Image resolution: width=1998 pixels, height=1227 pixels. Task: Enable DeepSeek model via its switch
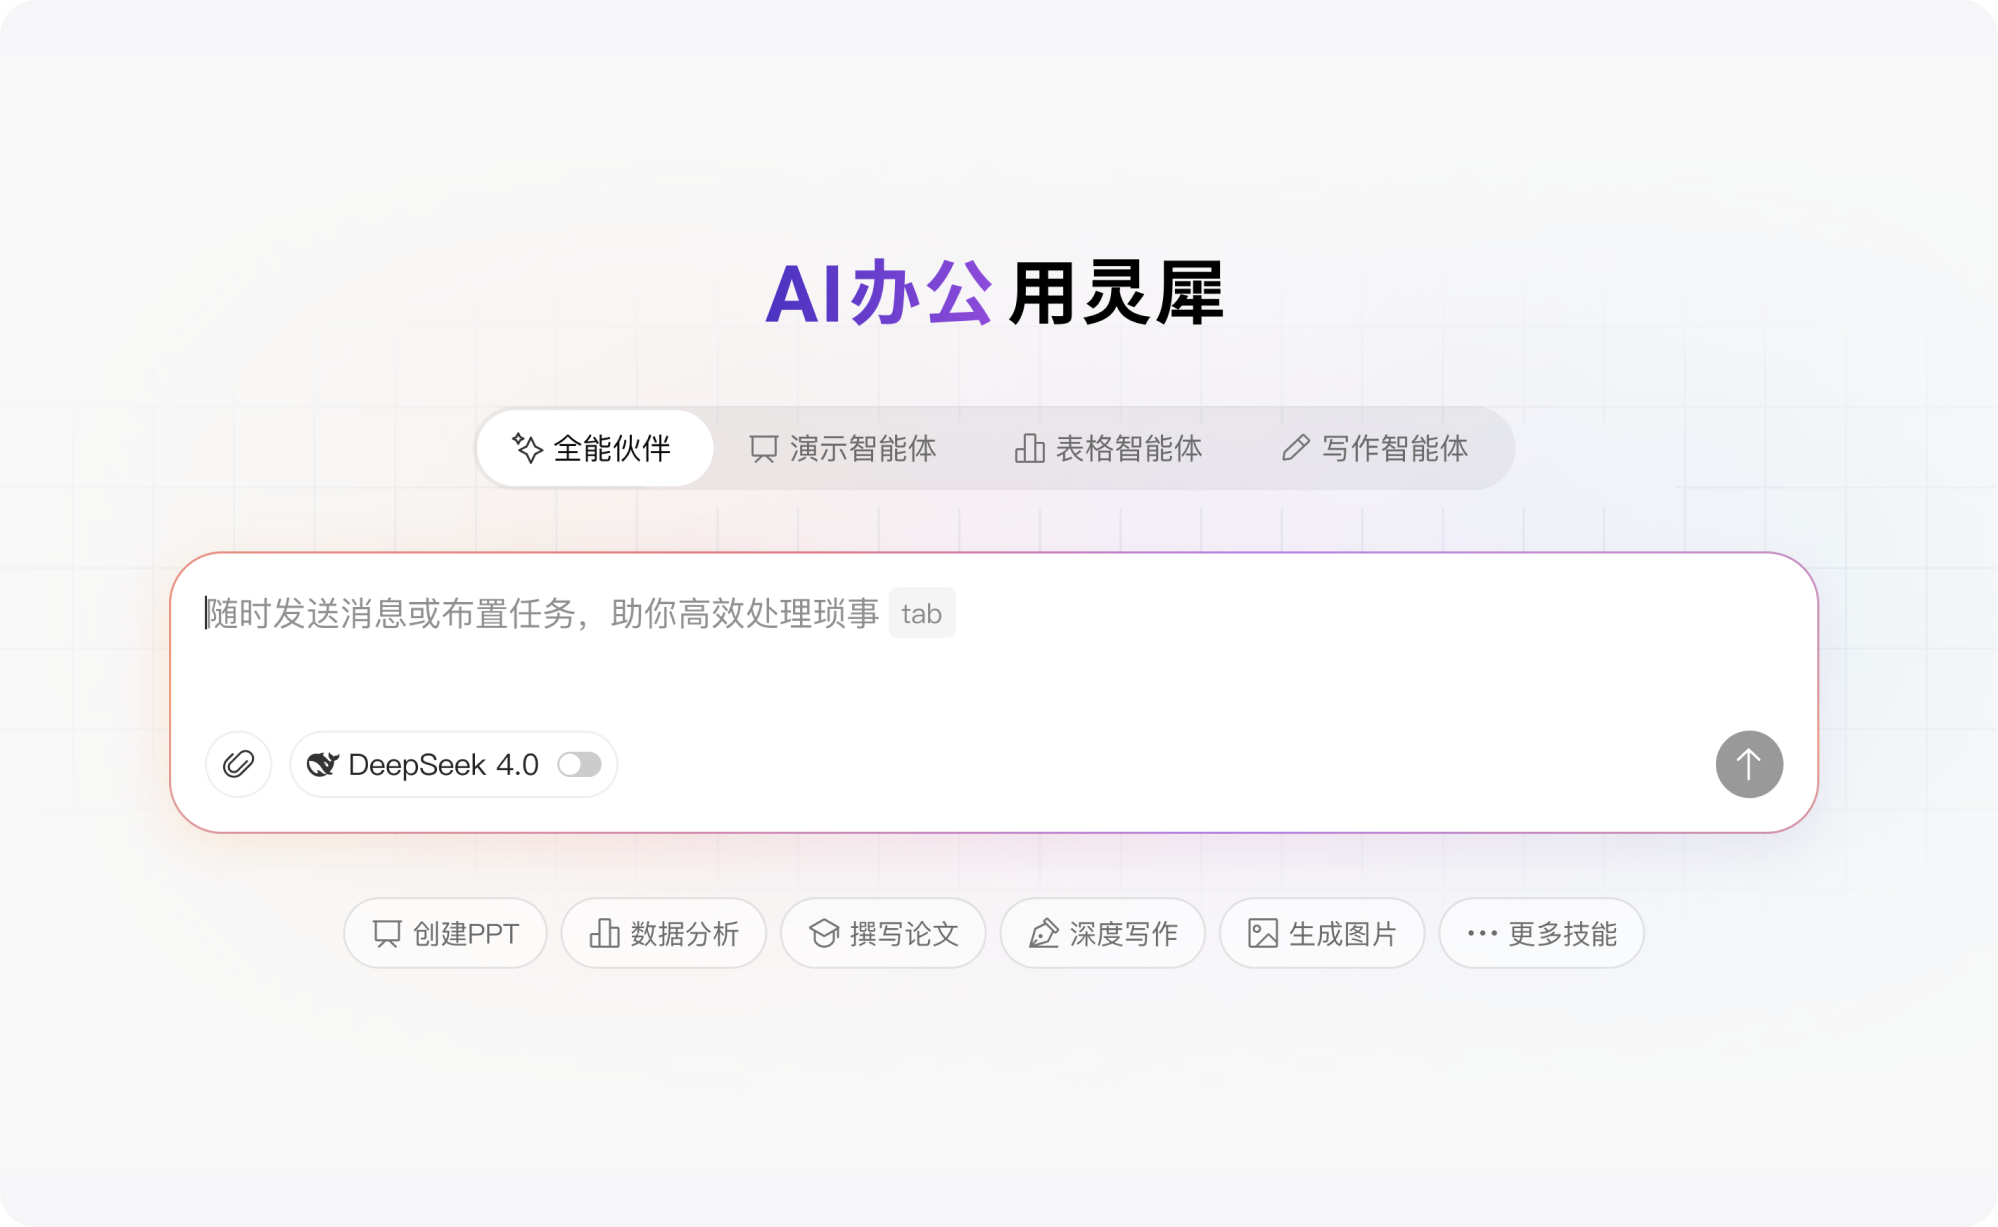click(580, 764)
